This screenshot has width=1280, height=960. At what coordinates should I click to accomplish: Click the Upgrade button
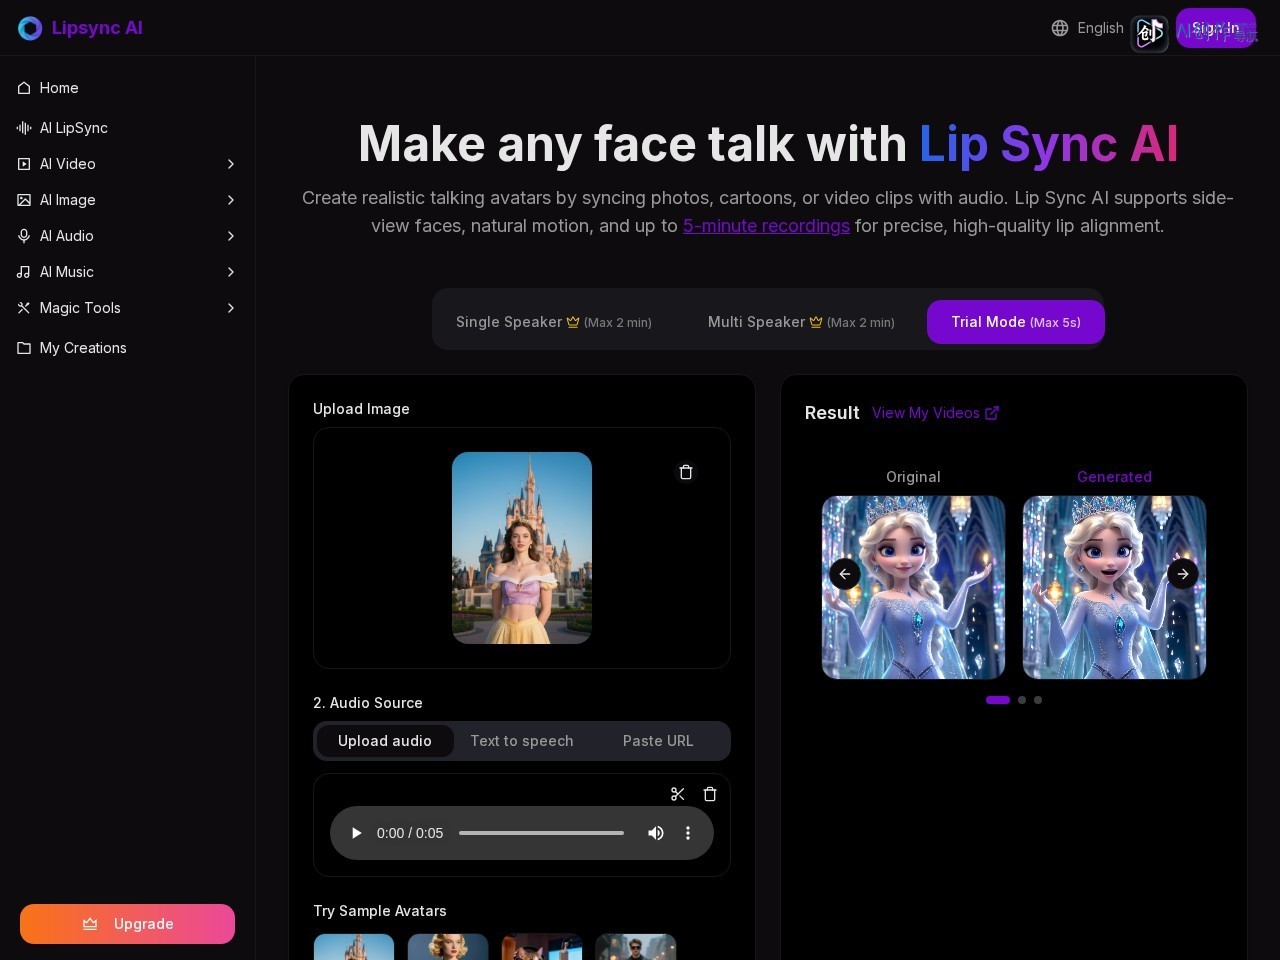tap(127, 924)
